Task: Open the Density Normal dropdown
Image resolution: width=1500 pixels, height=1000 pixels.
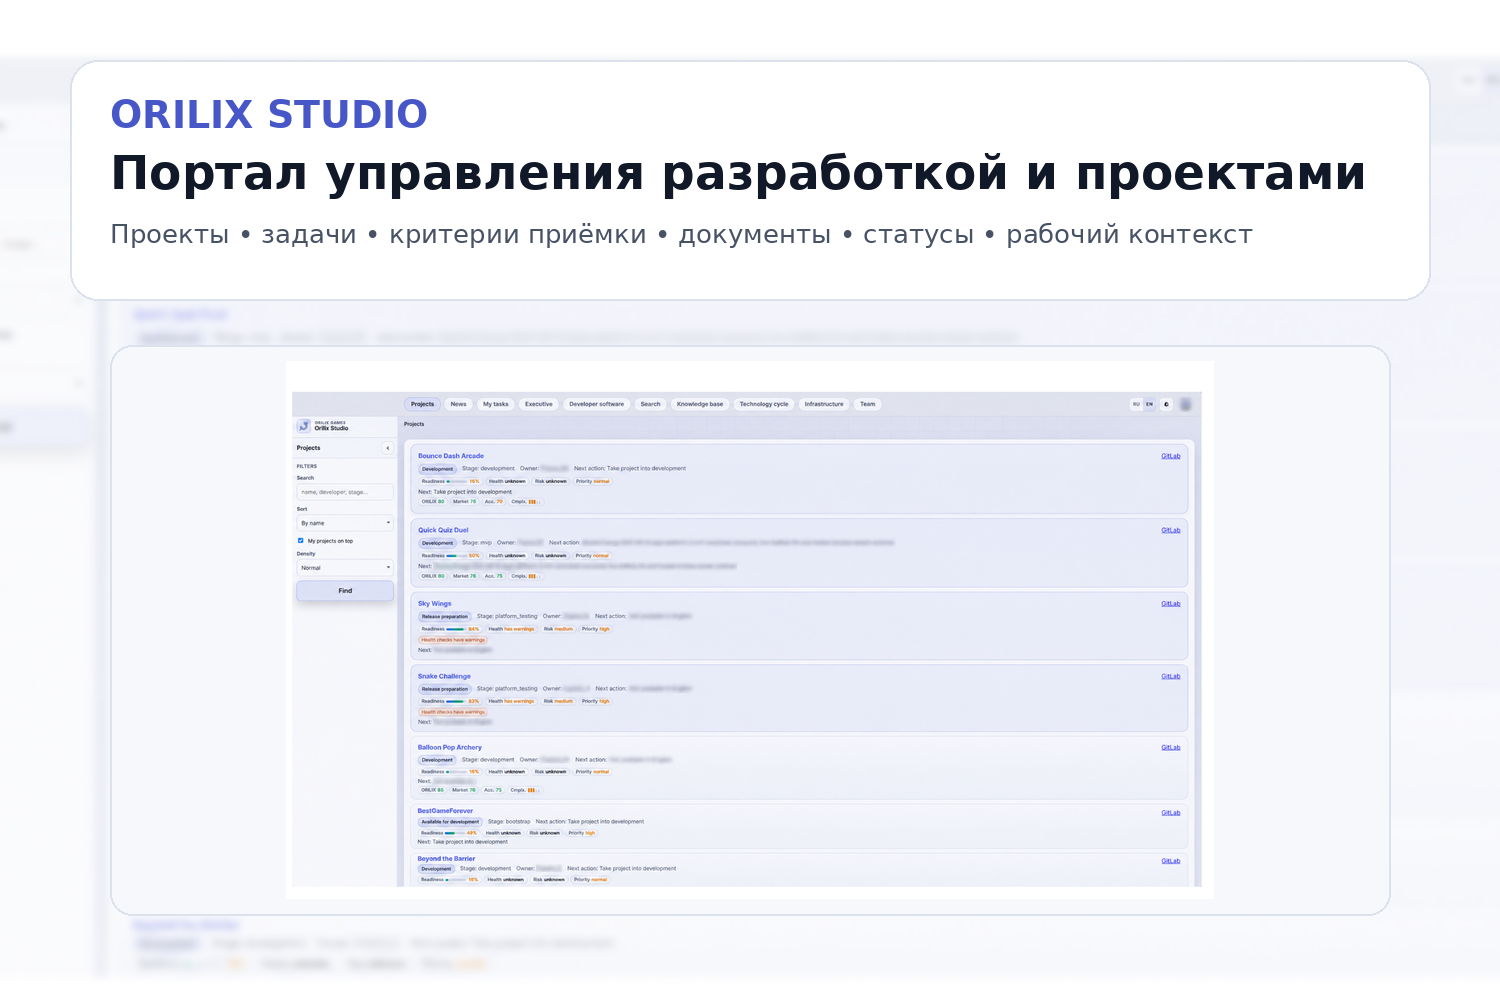Action: click(x=345, y=568)
